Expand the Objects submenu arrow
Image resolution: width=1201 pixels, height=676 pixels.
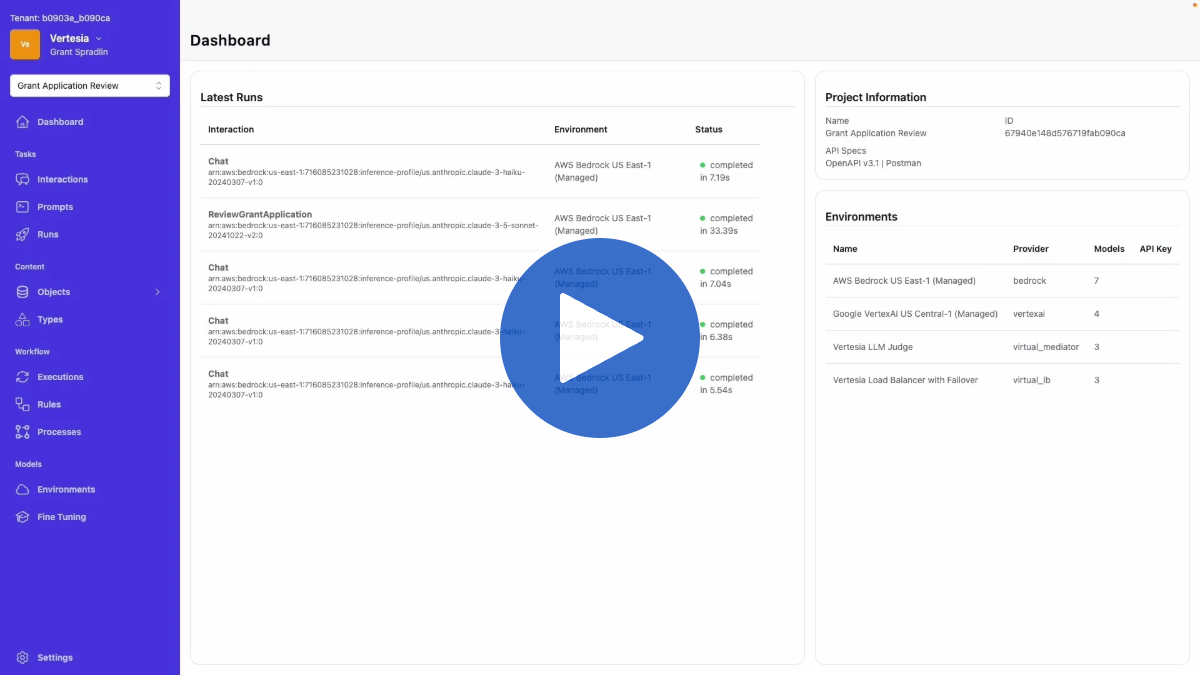pyautogui.click(x=157, y=292)
